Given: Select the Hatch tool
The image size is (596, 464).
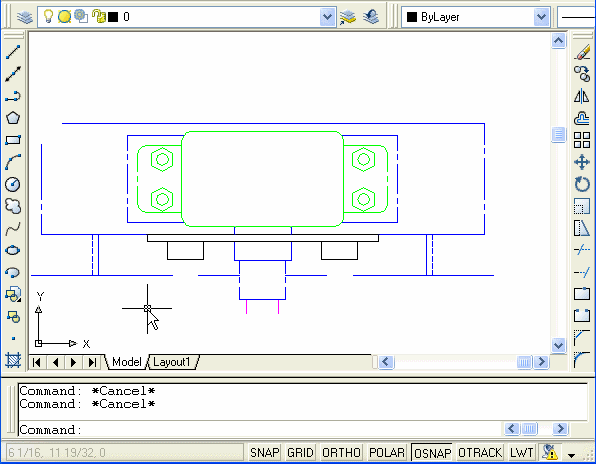Looking at the screenshot, I should (13, 360).
